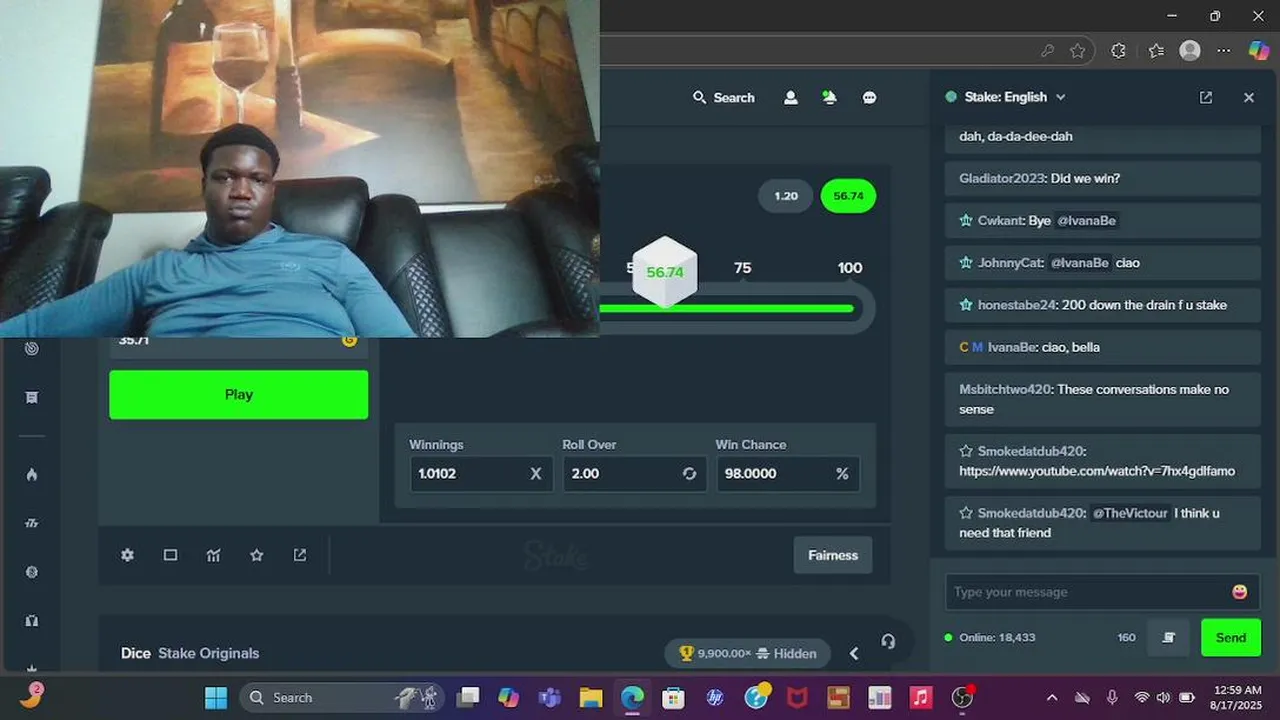Viewport: 1280px width, 720px height.
Task: Toggle the chat bubble icon in header
Action: coord(869,97)
